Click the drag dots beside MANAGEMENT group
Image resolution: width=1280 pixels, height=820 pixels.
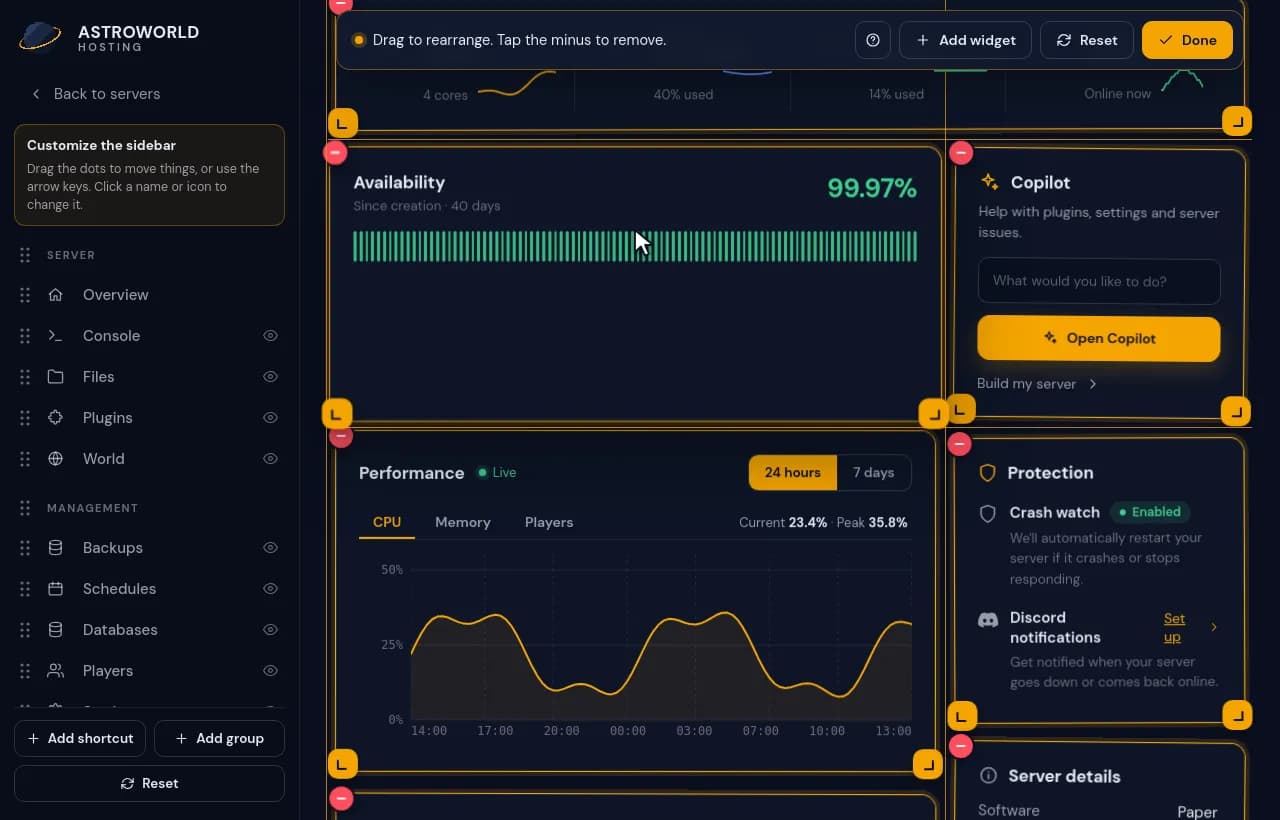[25, 508]
